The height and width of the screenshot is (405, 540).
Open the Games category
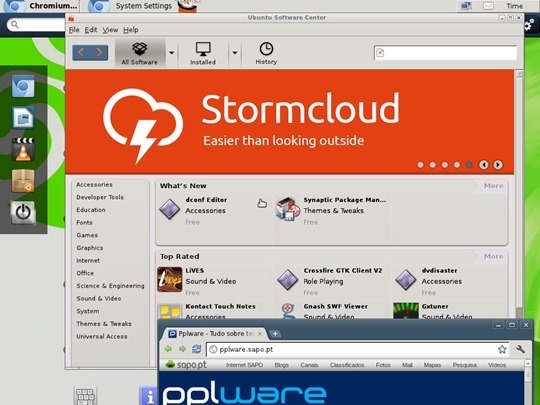(x=87, y=235)
